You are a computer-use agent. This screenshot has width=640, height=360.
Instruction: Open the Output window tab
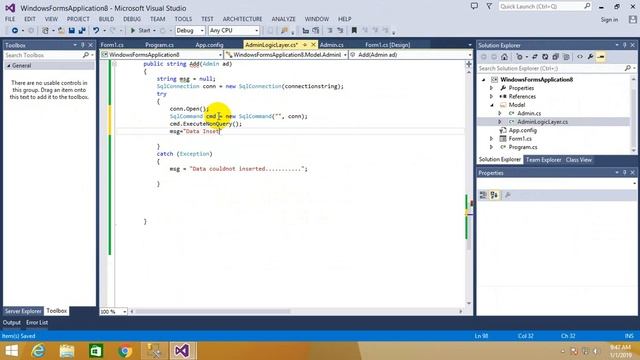point(11,323)
